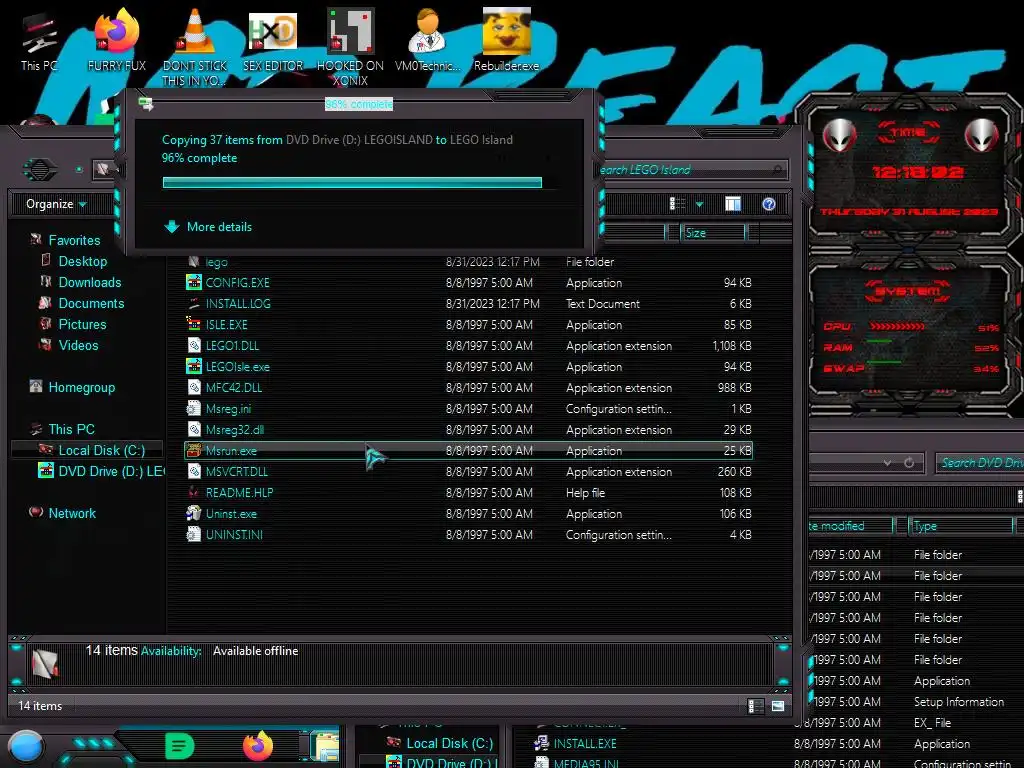
Task: Open the HOOKED ON XONIX desktop icon
Action: (350, 47)
